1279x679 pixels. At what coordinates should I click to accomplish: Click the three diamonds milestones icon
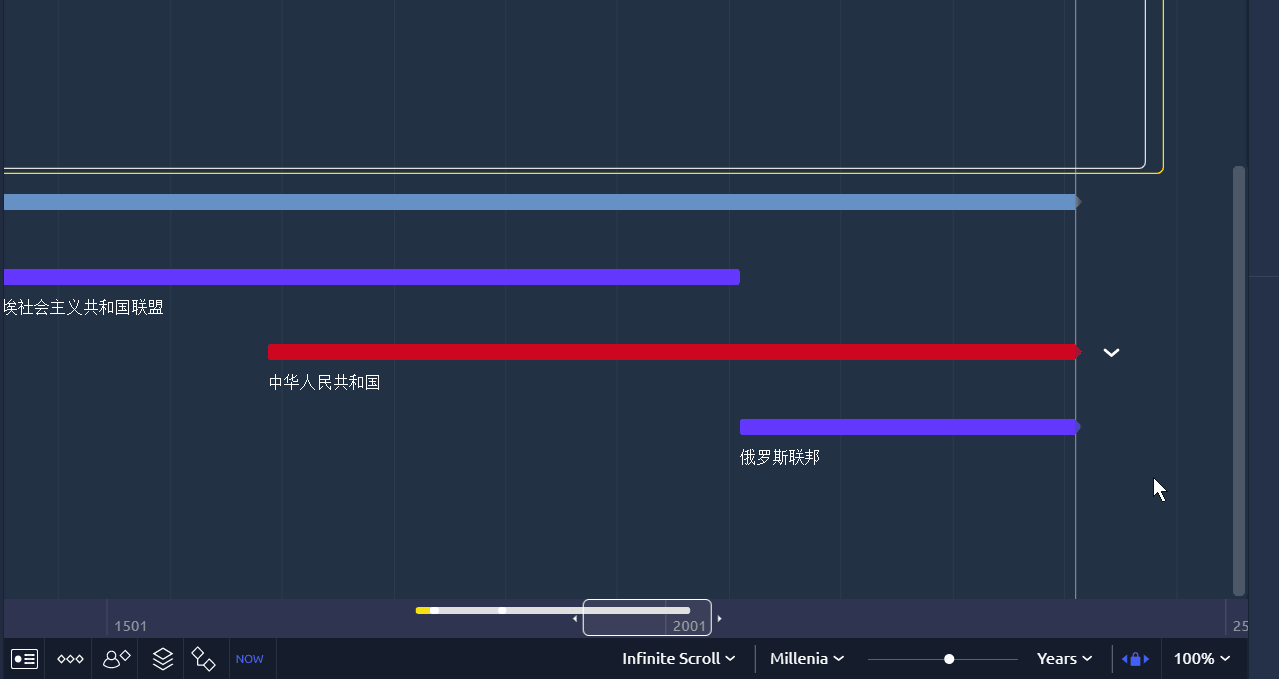[70, 659]
